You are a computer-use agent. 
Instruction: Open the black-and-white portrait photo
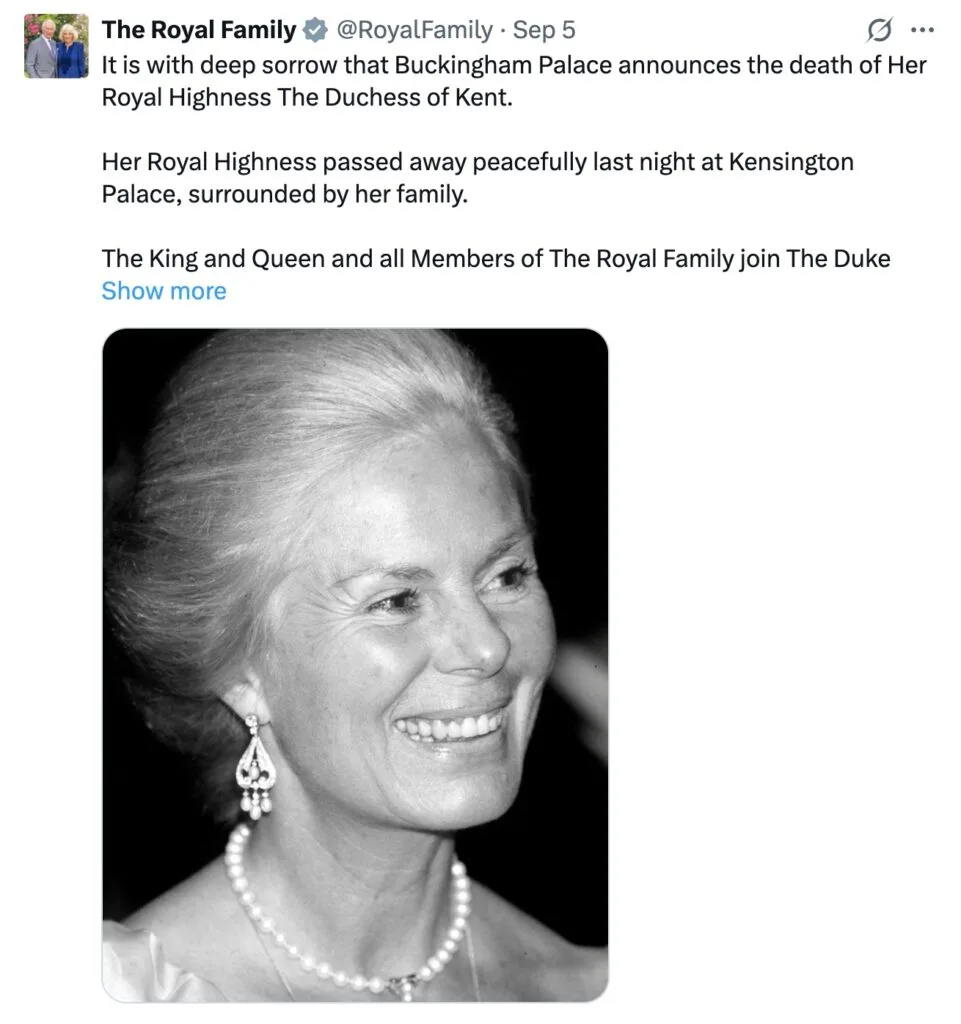[x=355, y=665]
